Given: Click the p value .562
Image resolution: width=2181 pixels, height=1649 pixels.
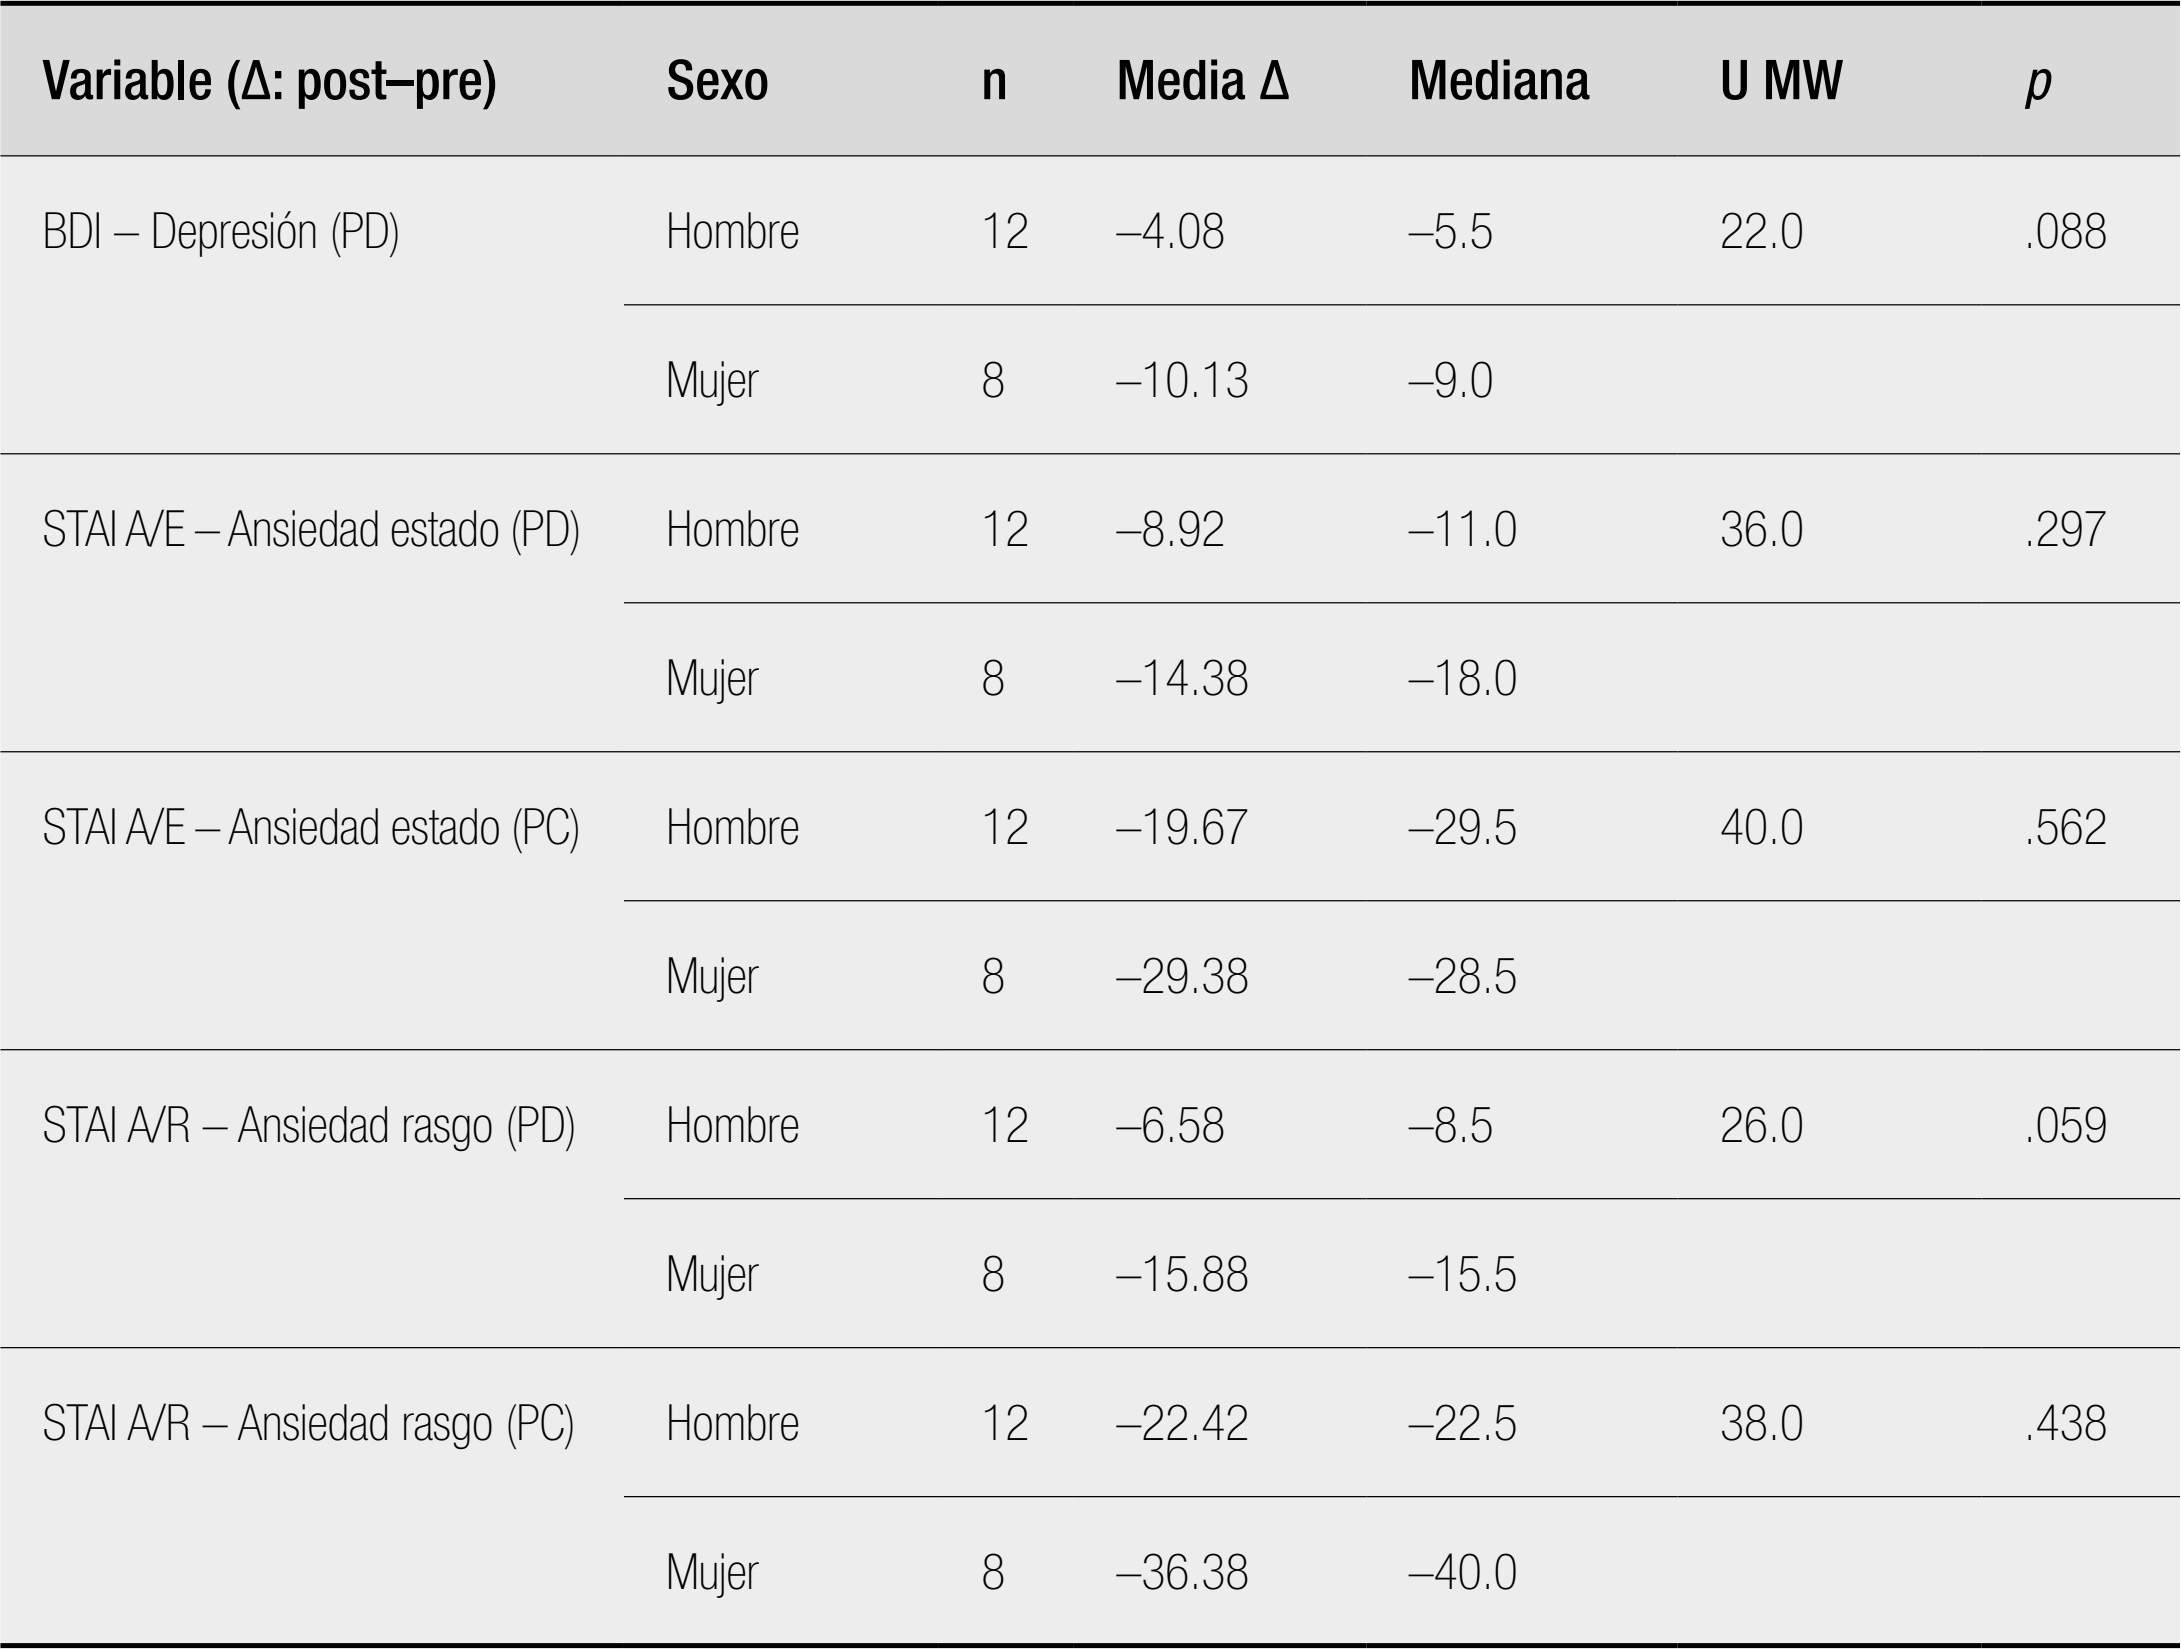Looking at the screenshot, I should tap(2065, 828).
